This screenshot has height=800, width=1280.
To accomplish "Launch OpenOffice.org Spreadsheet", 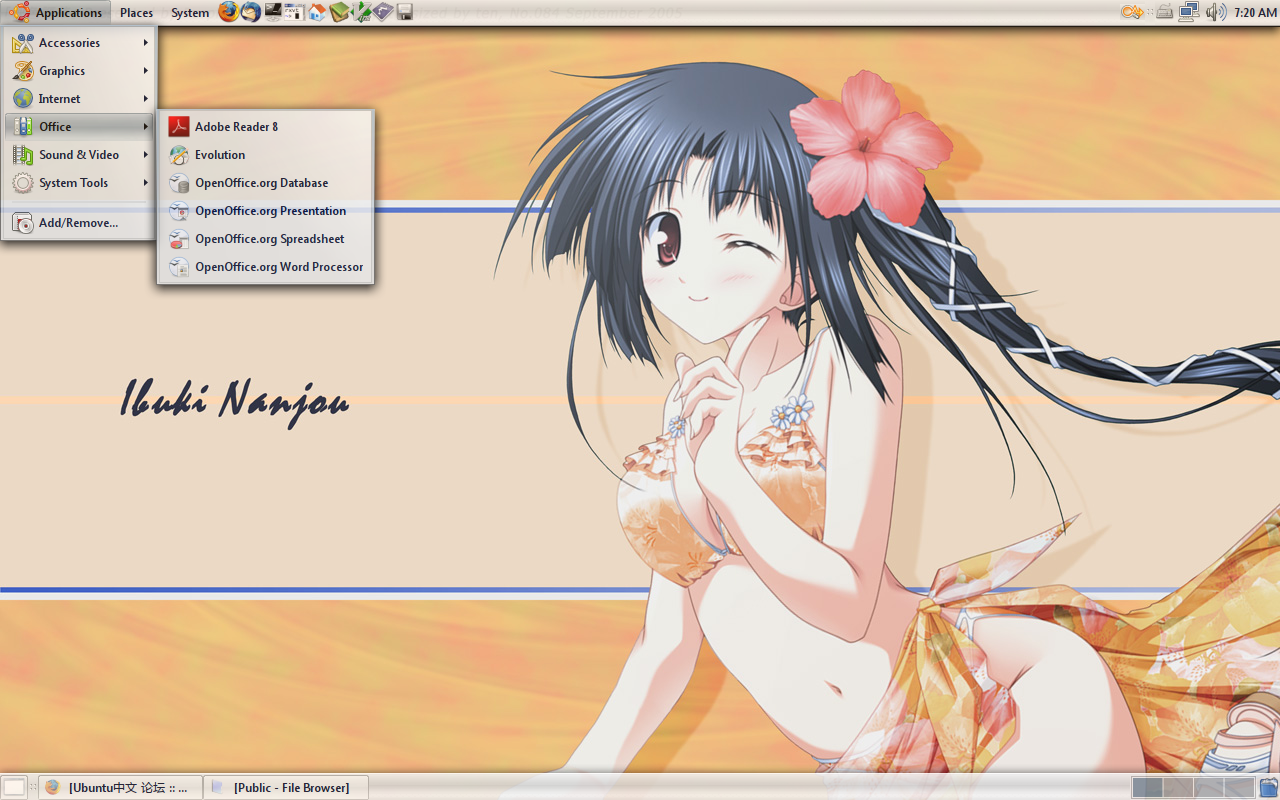I will [x=266, y=239].
